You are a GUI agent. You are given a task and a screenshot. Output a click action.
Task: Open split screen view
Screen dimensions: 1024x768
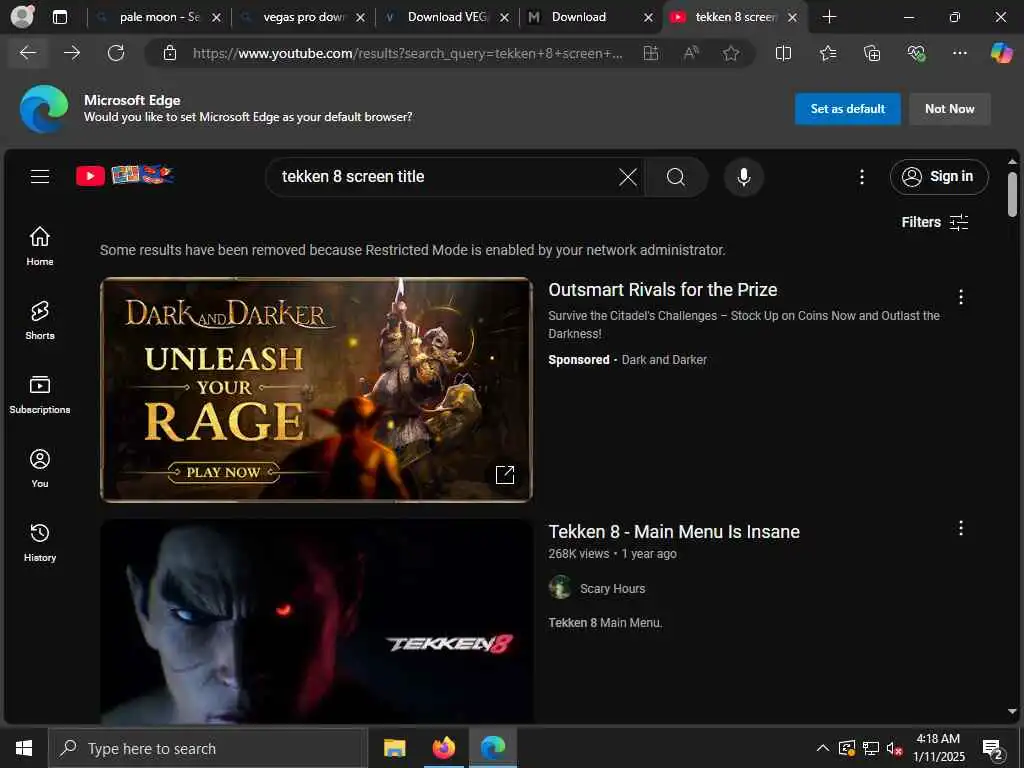[x=783, y=53]
